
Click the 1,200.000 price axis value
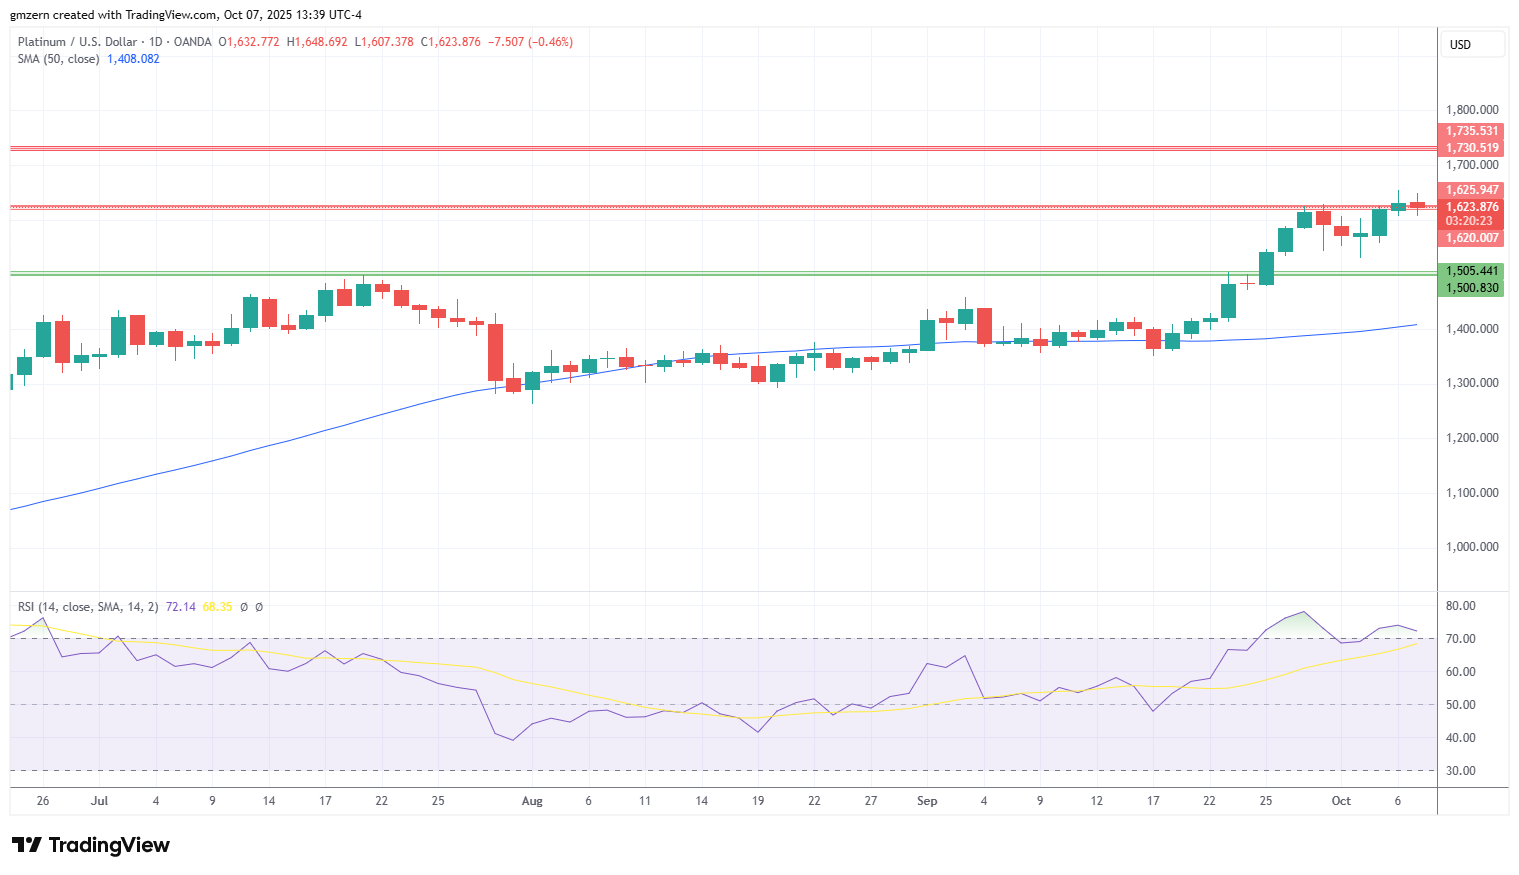point(1472,438)
